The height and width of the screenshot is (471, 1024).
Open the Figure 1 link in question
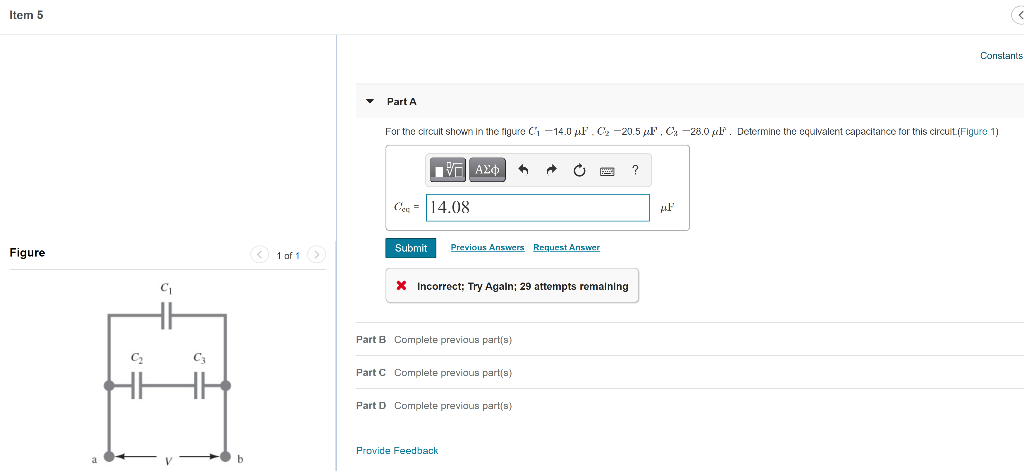click(977, 131)
